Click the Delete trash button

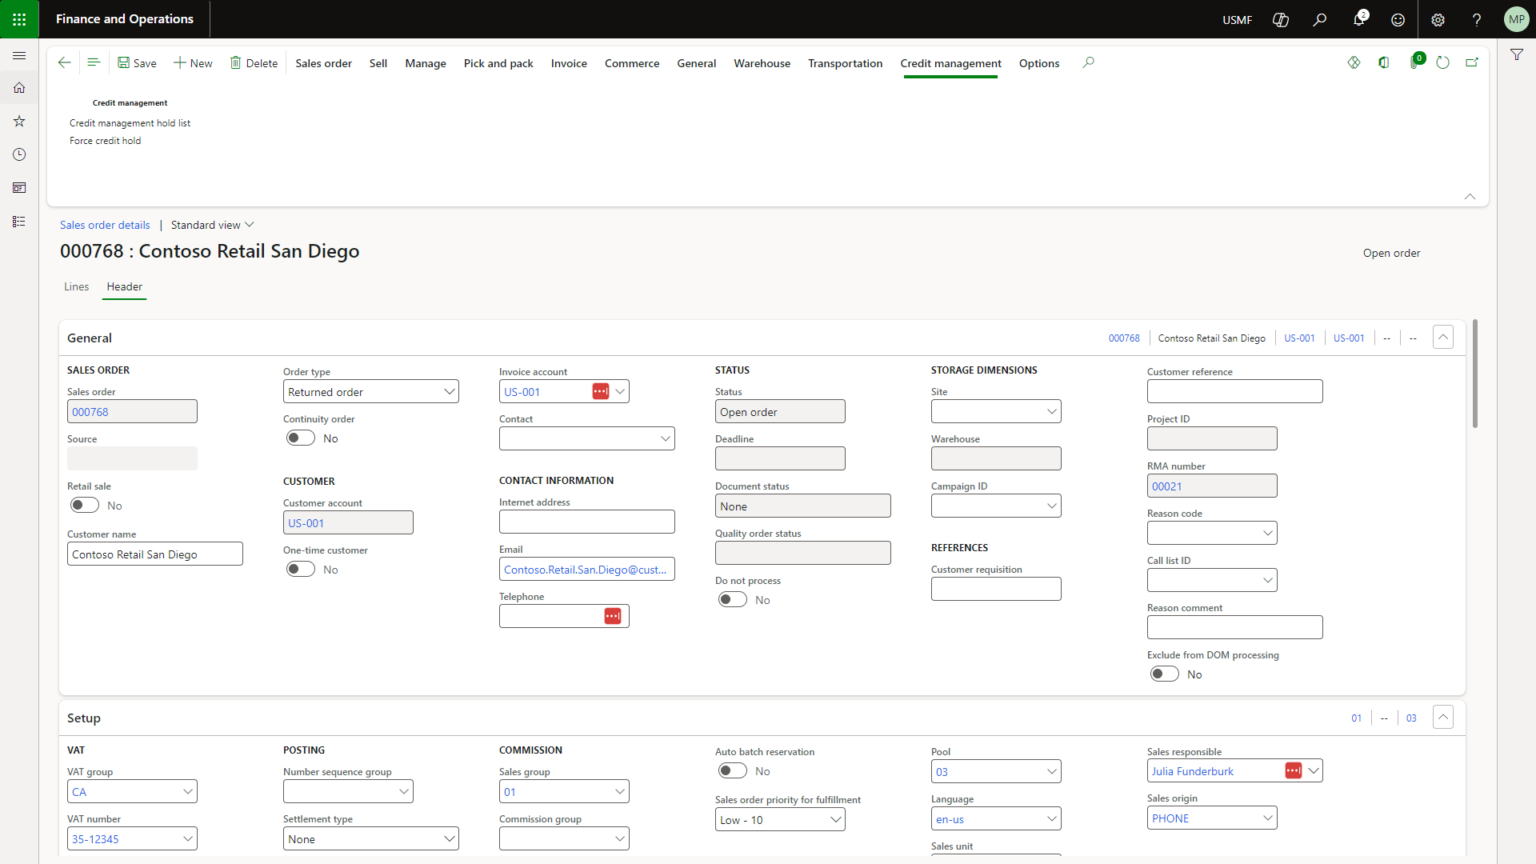pos(254,63)
